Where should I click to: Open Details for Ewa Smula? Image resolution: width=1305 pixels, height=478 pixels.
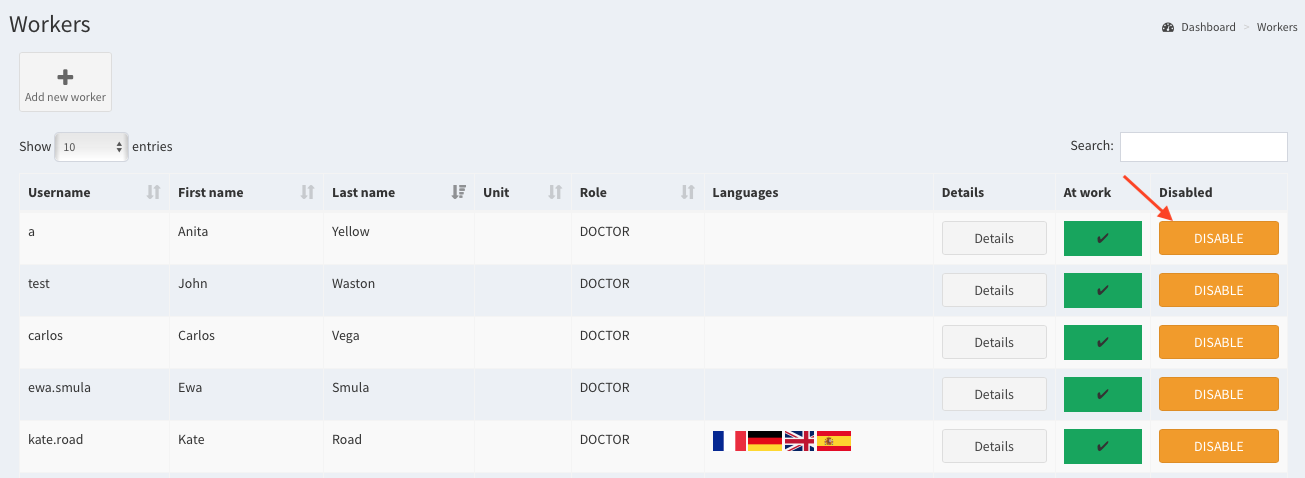pyautogui.click(x=994, y=394)
